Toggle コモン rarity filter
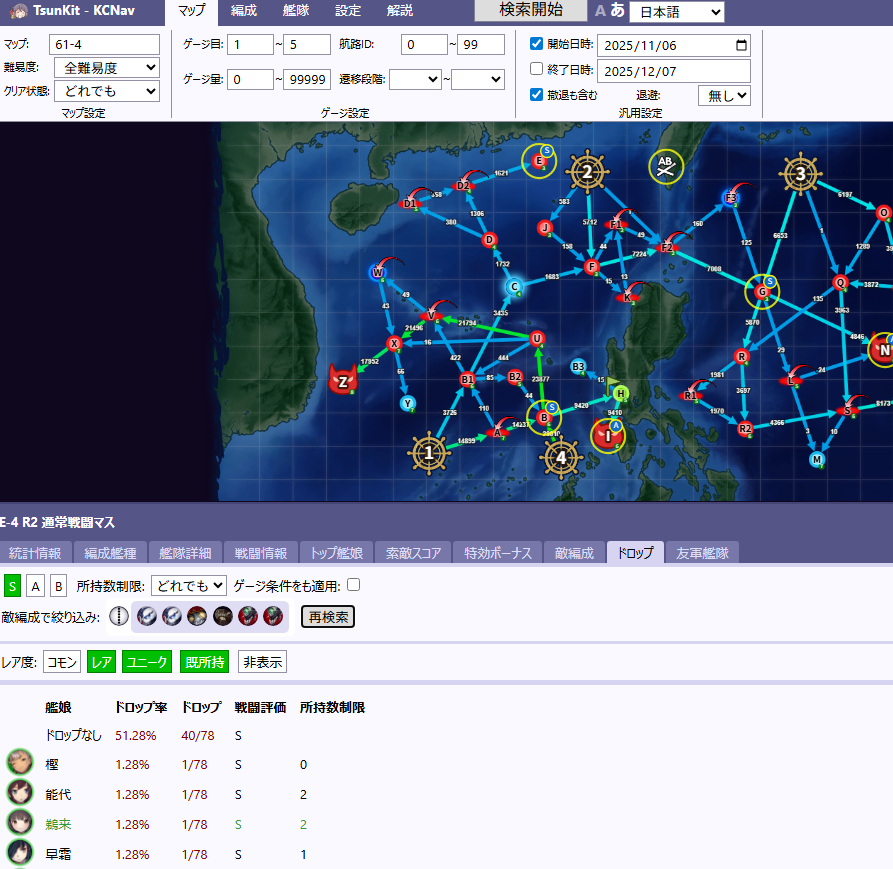 pos(62,662)
